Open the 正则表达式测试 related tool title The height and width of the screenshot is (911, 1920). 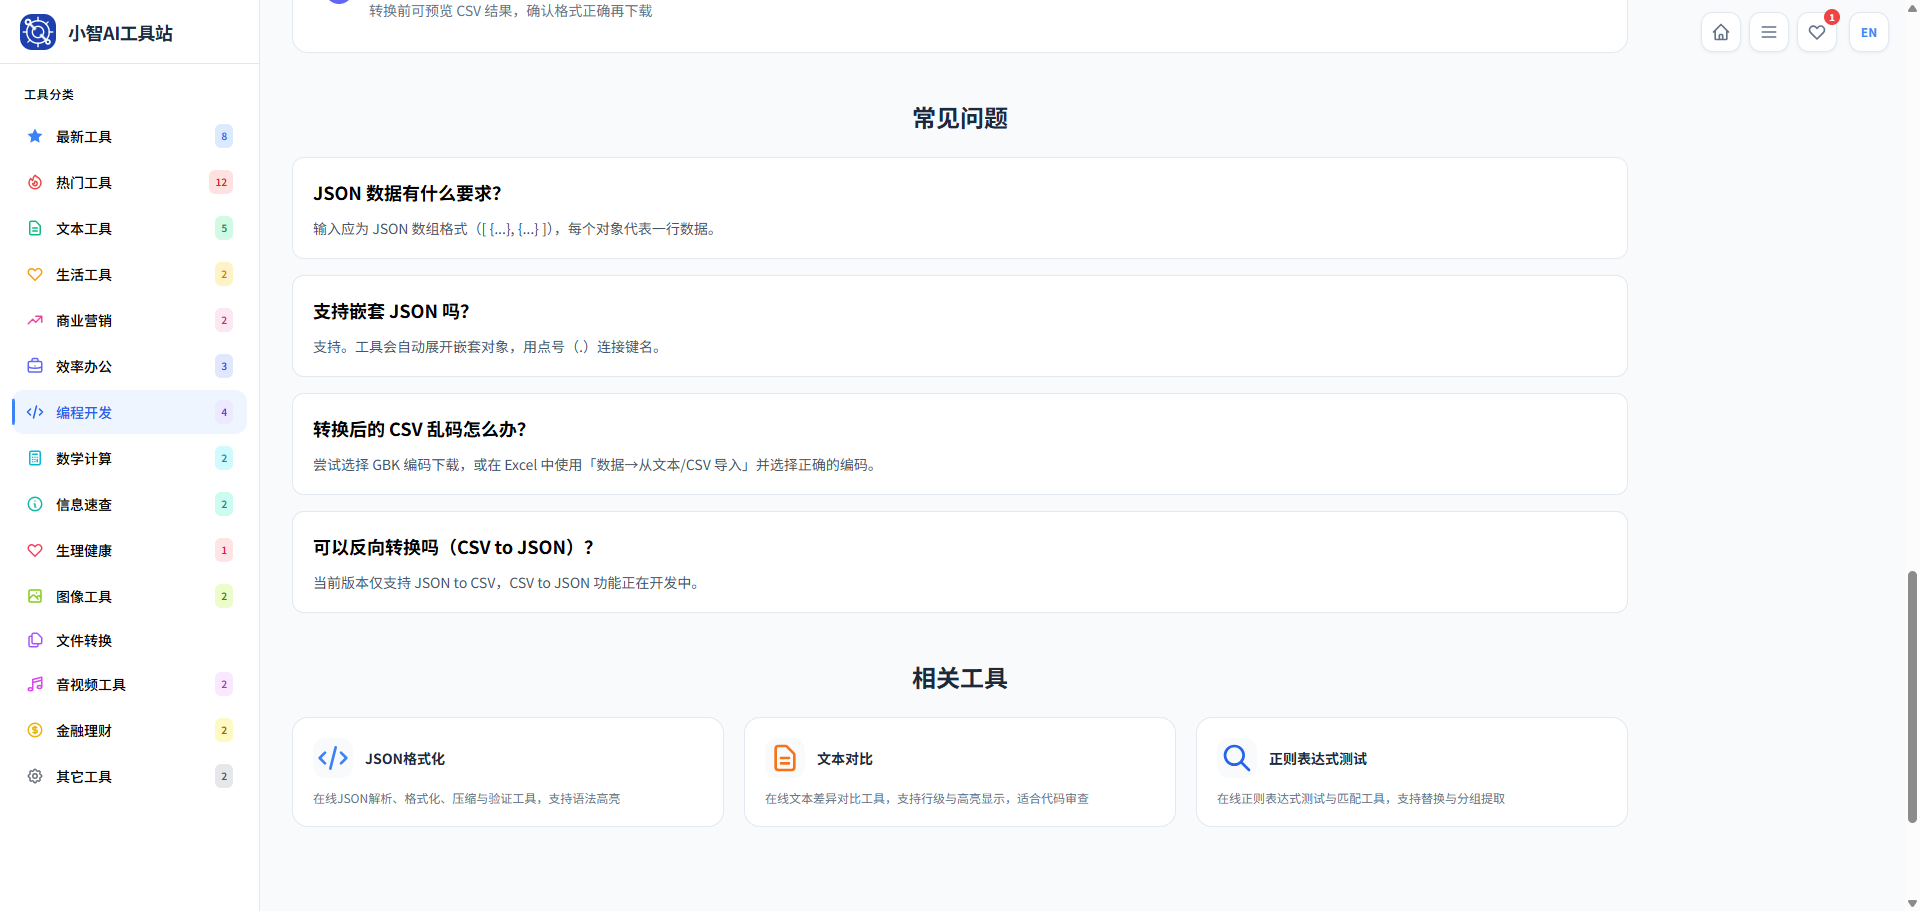click(1318, 759)
